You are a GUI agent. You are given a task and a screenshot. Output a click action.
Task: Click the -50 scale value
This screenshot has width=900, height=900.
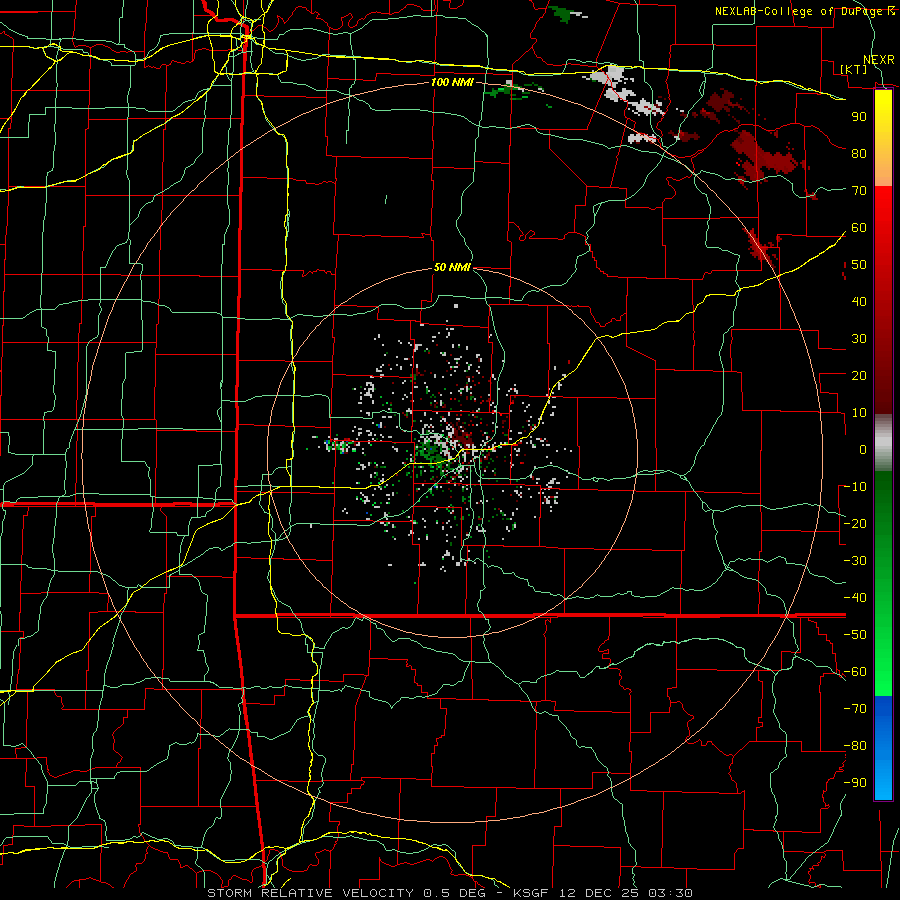click(855, 635)
